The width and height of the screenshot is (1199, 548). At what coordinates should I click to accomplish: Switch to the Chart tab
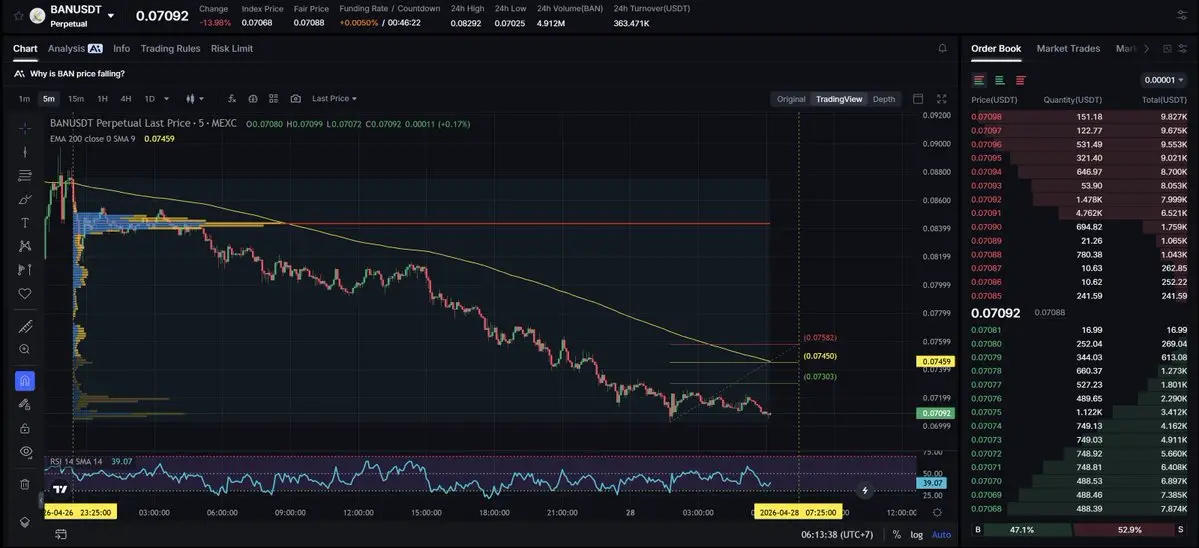(25, 48)
